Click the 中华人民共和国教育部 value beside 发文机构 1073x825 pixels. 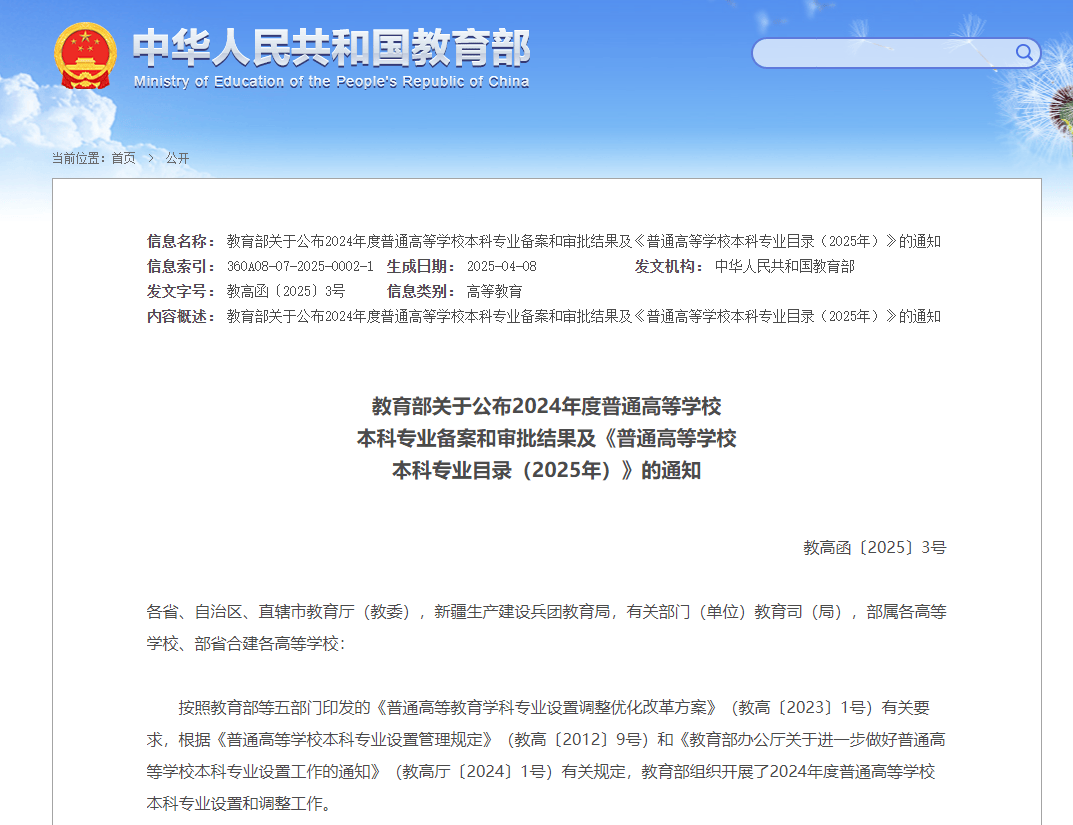[x=785, y=266]
